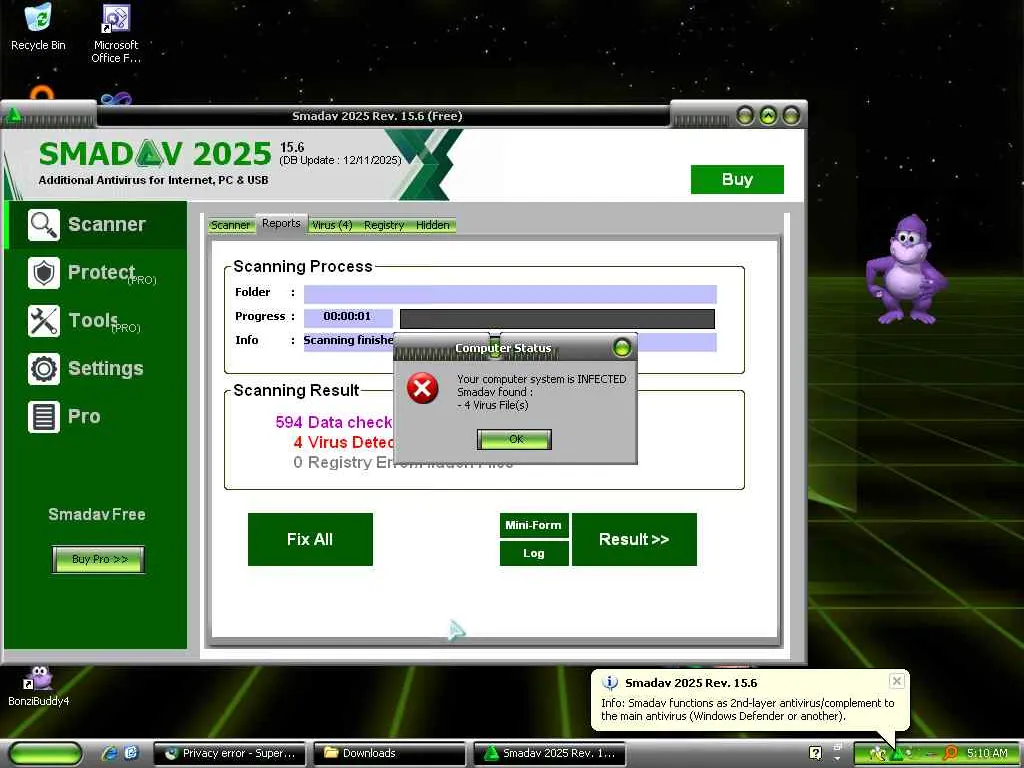Switch to Privacy error taskbar window
Screen dimensions: 1024x768
pos(230,754)
